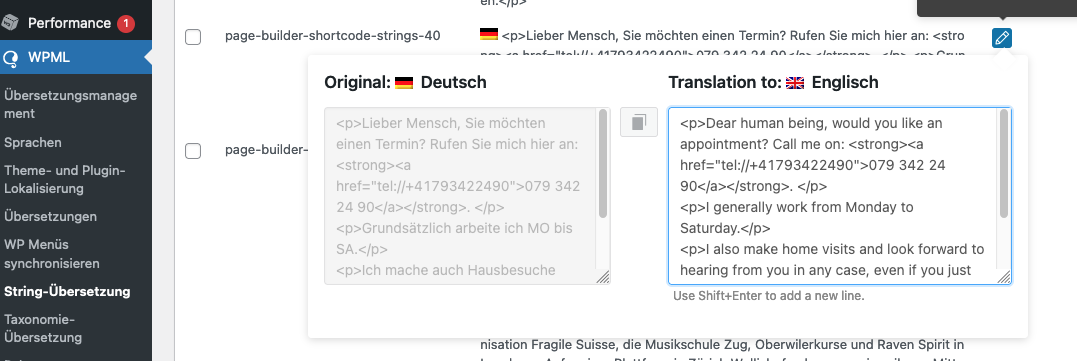The image size is (1077, 361).
Task: Click the UK flag beside Translation label
Action: click(x=795, y=82)
